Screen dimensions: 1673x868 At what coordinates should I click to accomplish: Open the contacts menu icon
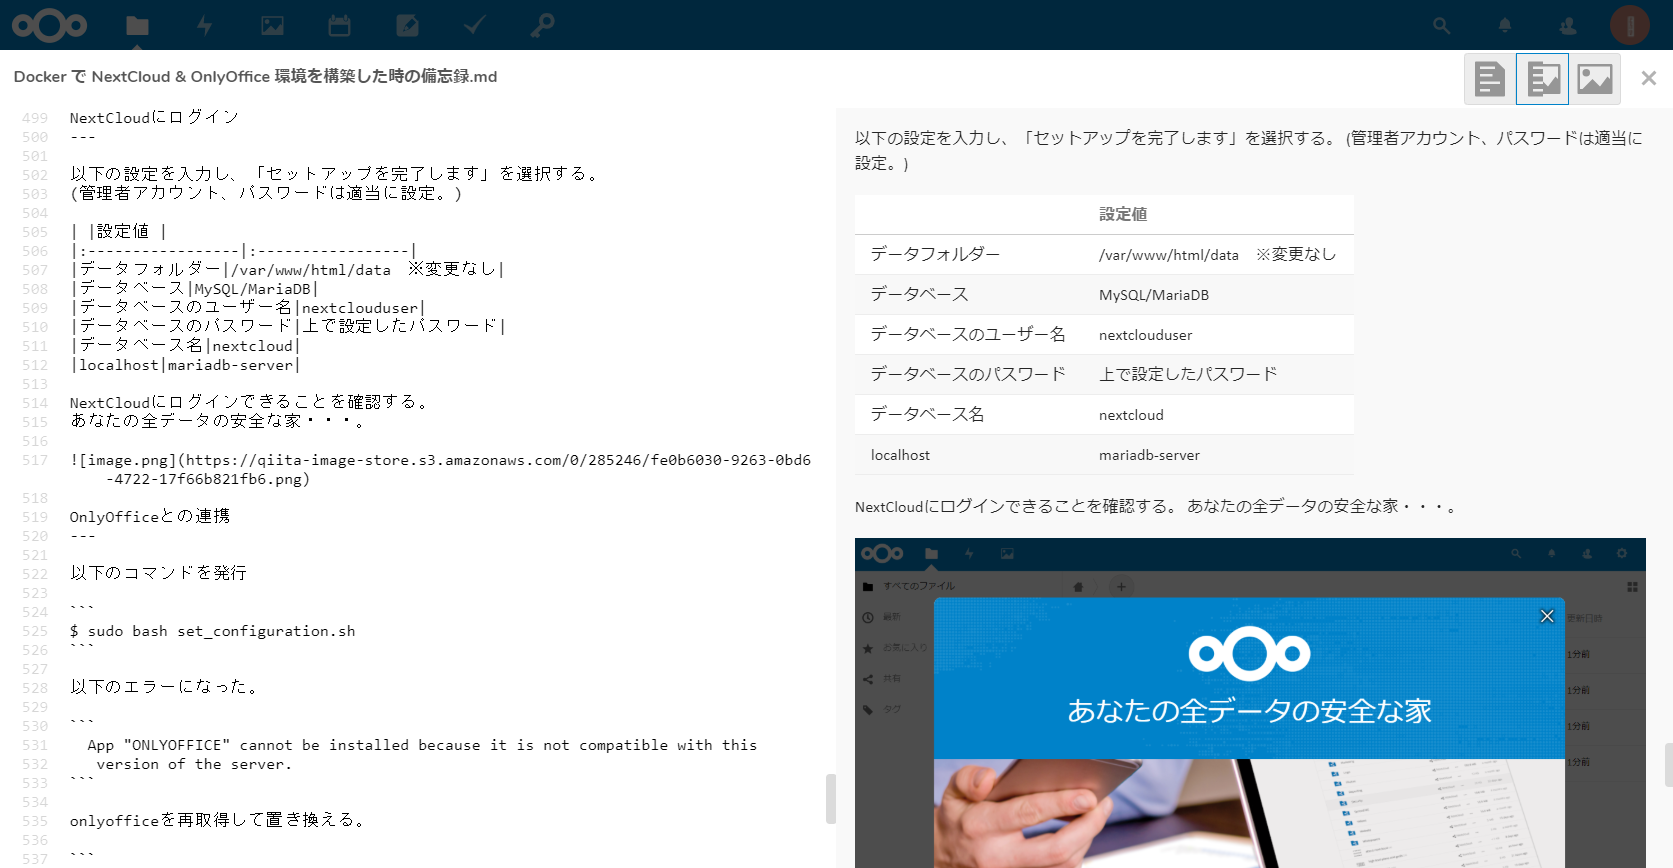[1568, 26]
